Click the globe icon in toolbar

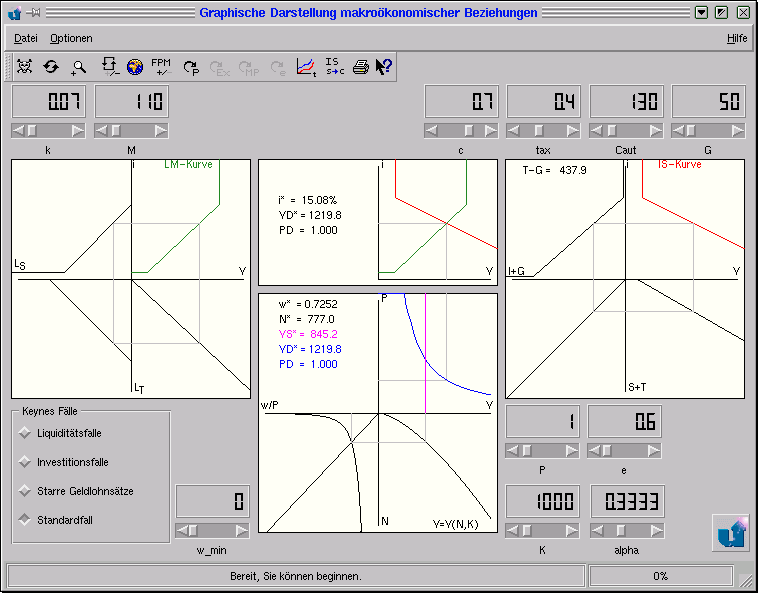[x=135, y=67]
